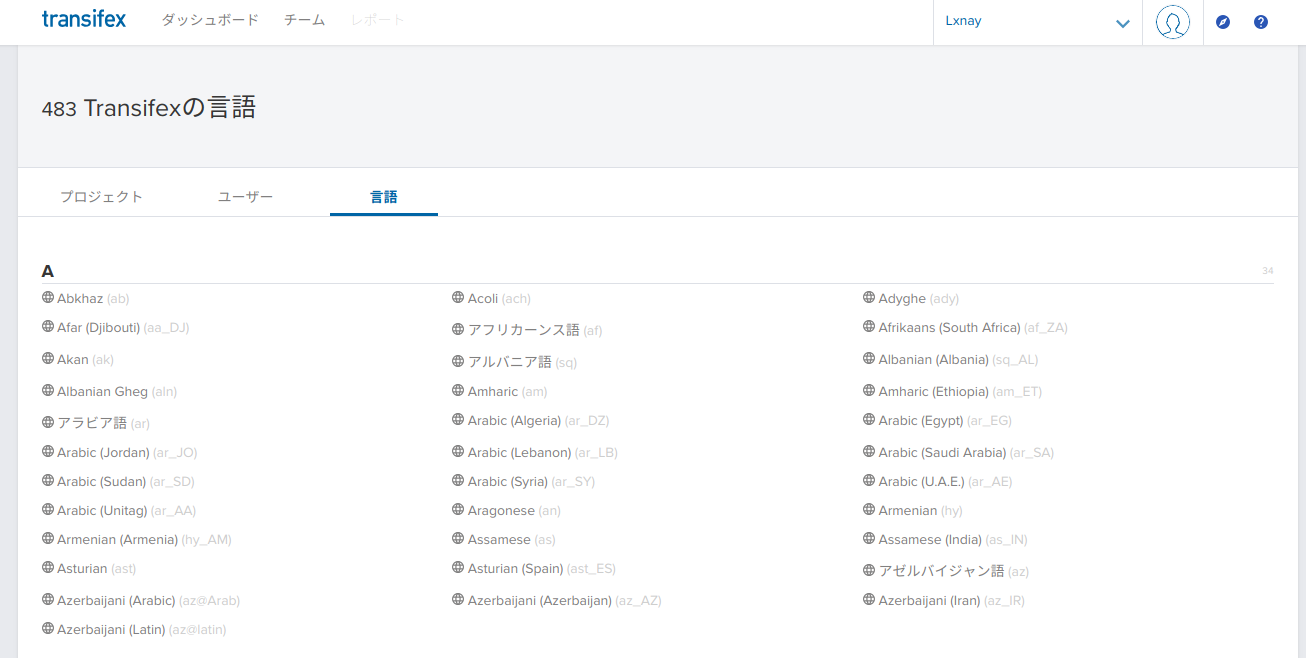This screenshot has width=1306, height=658.
Task: Click the globe icon beside Abkhaz
Action: click(48, 298)
